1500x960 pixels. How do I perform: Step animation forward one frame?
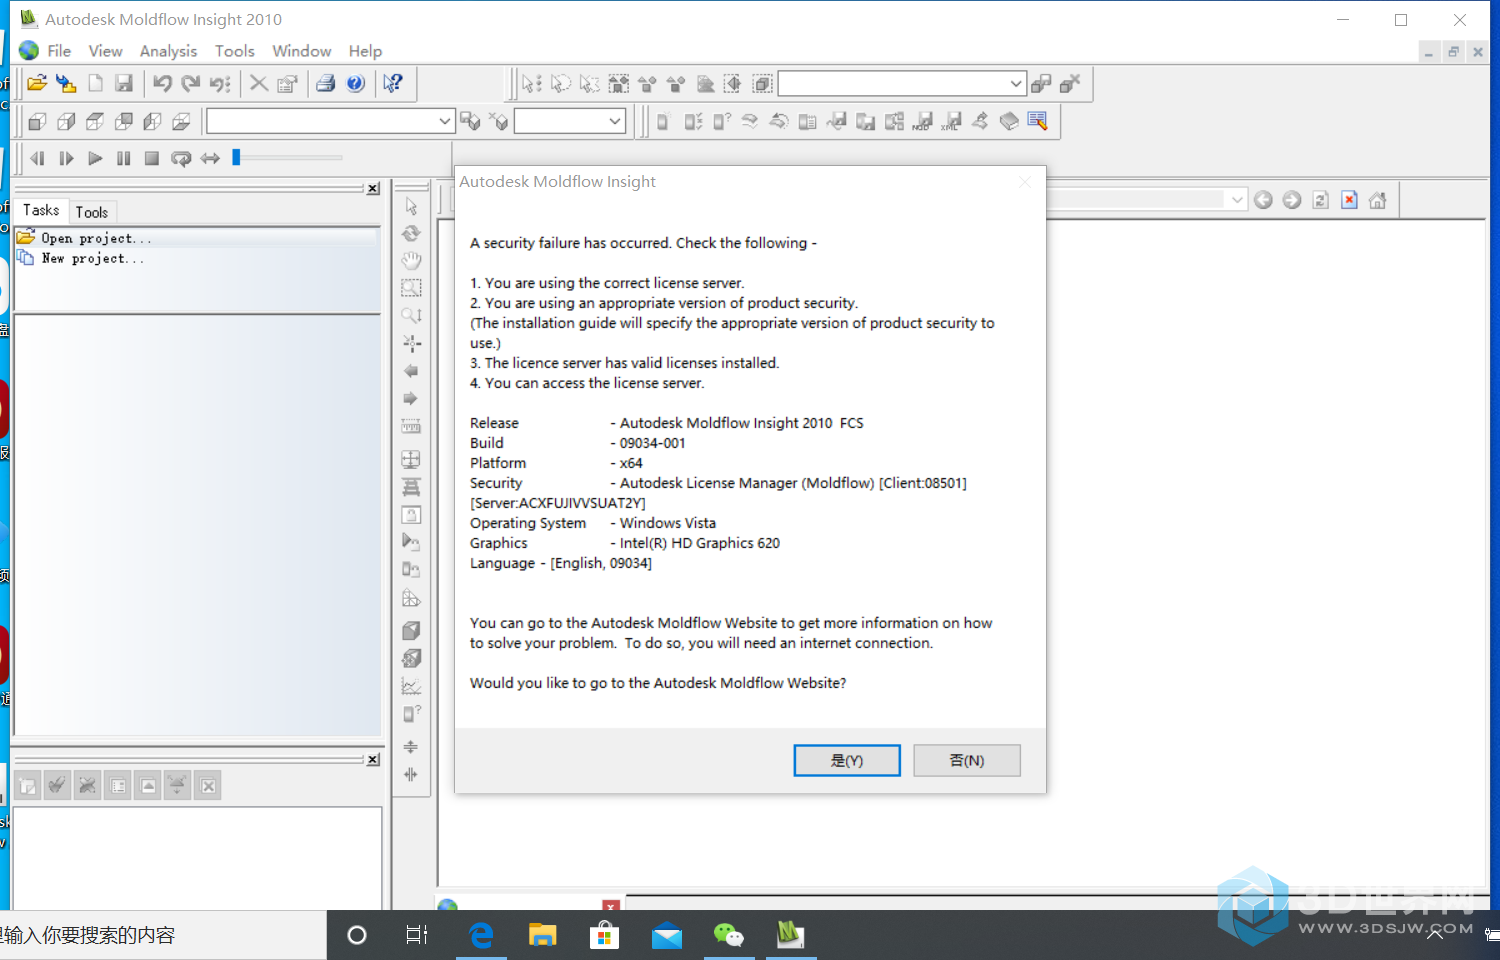(x=66, y=158)
